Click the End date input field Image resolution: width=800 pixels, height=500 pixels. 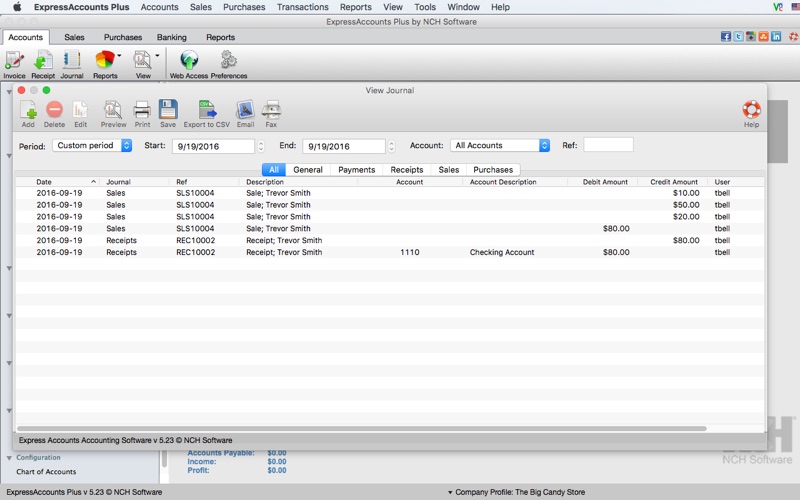tap(343, 146)
